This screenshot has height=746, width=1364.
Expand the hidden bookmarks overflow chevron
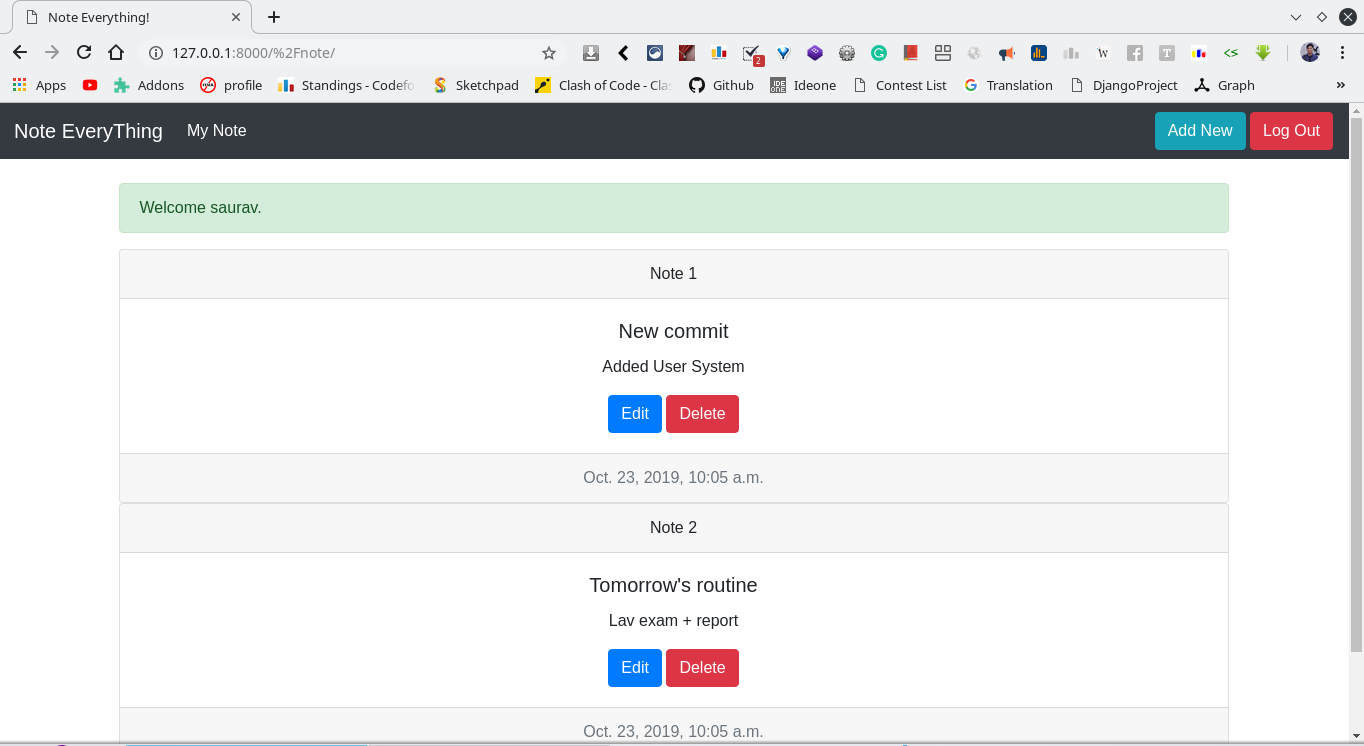tap(1341, 85)
